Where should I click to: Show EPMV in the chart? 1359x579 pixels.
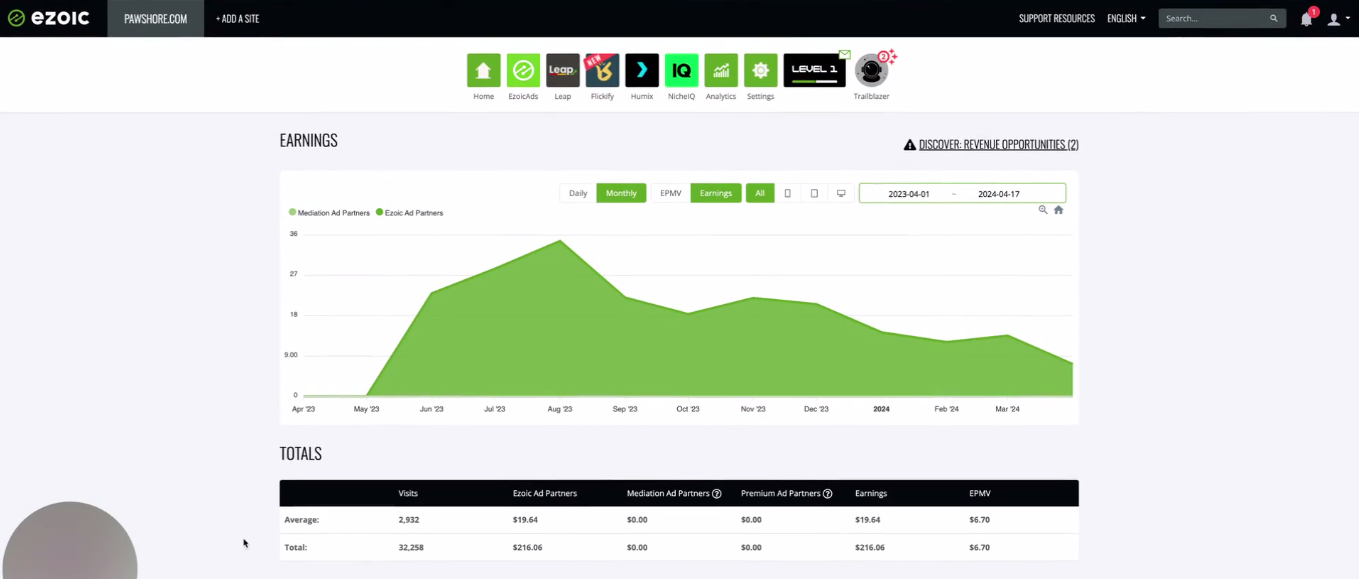click(x=670, y=193)
